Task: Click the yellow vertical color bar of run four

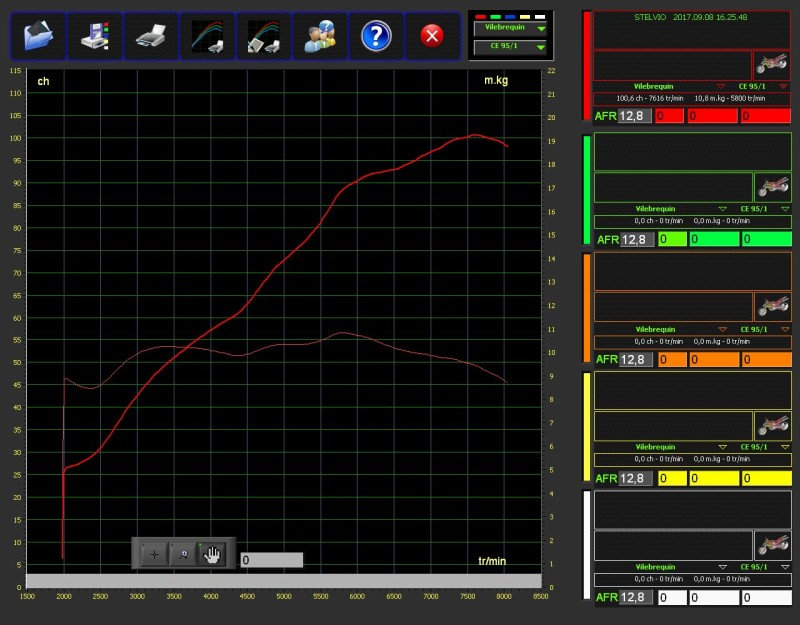Action: click(587, 427)
